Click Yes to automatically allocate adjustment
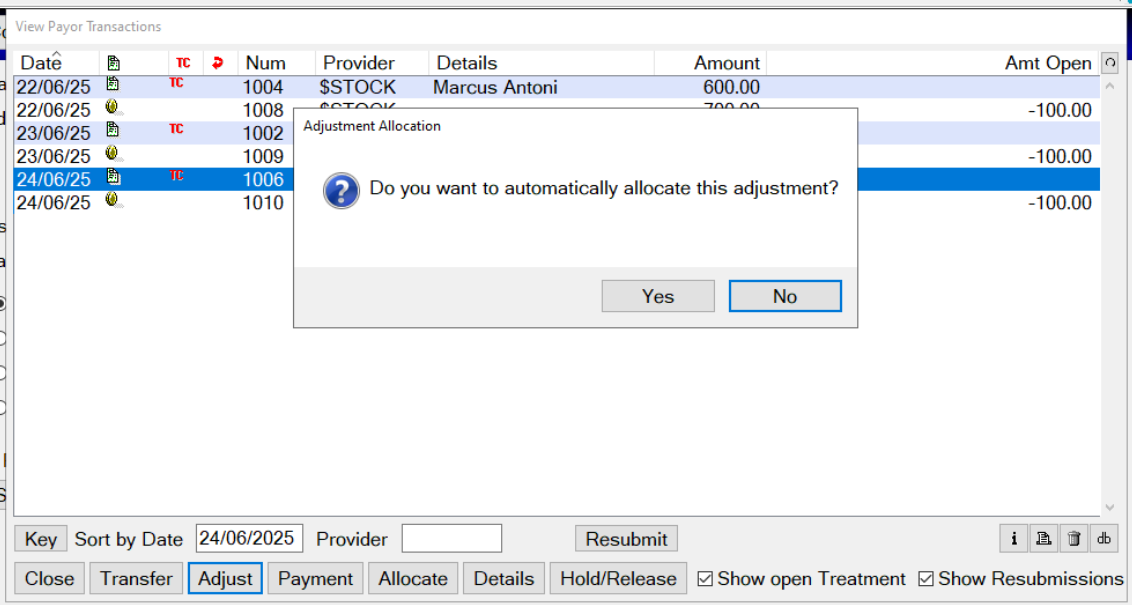The height and width of the screenshot is (605, 1132). [658, 296]
